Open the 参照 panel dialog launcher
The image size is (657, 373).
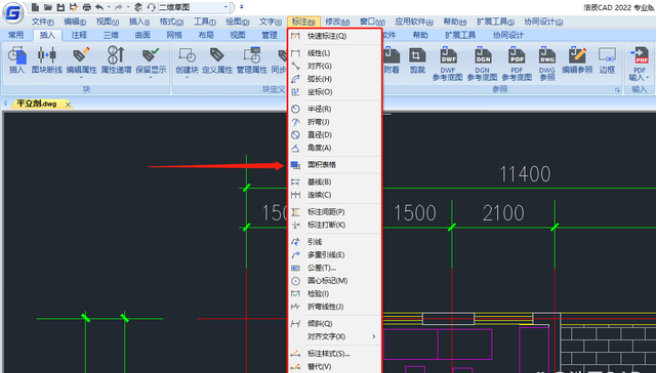click(617, 90)
